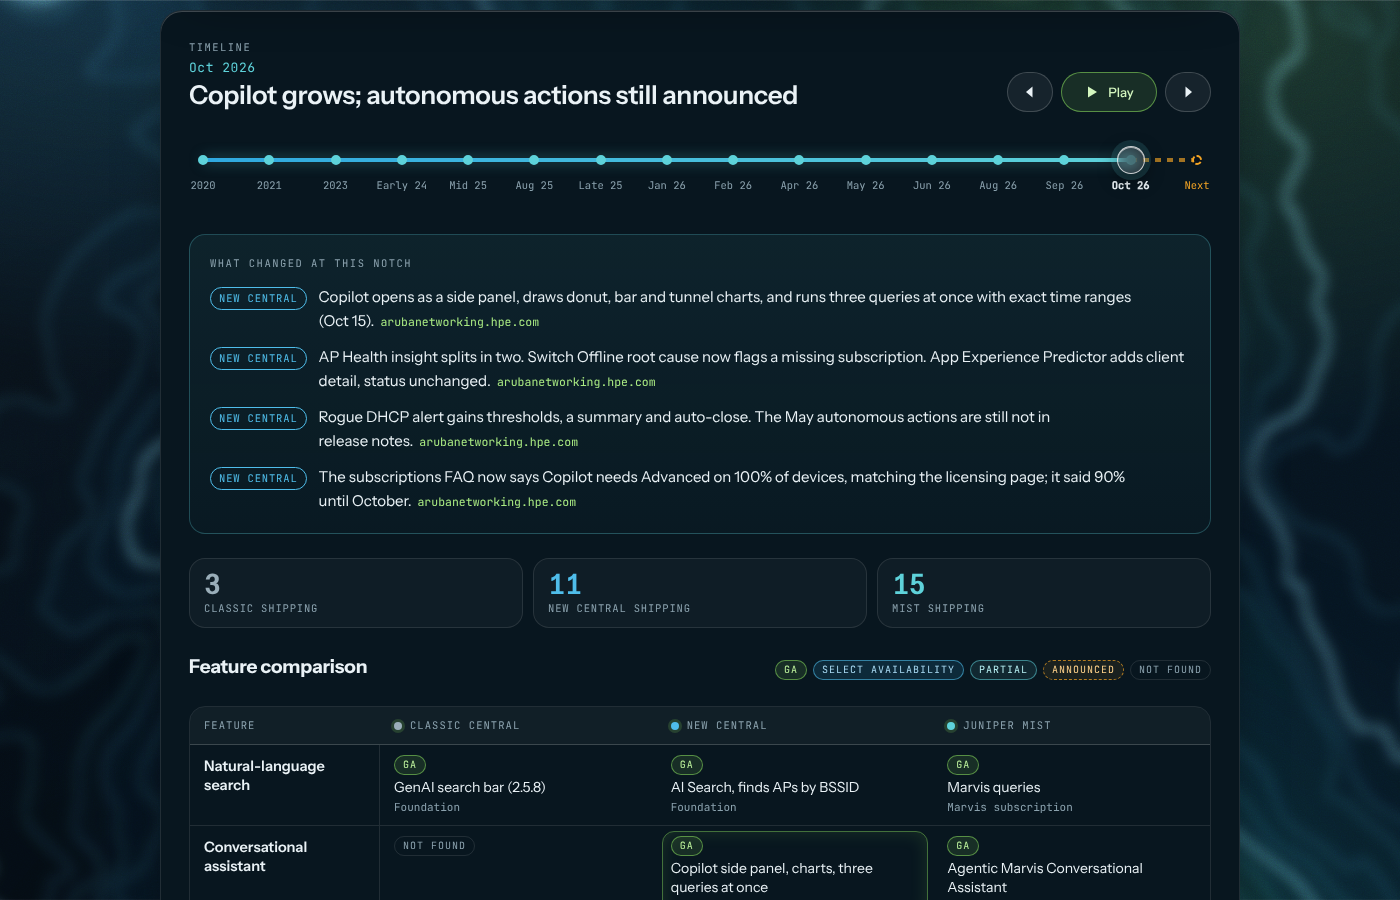Image resolution: width=1400 pixels, height=900 pixels.
Task: Open arubanetworking.hpe.com link in Rogue DHCP alert note
Action: click(x=498, y=442)
